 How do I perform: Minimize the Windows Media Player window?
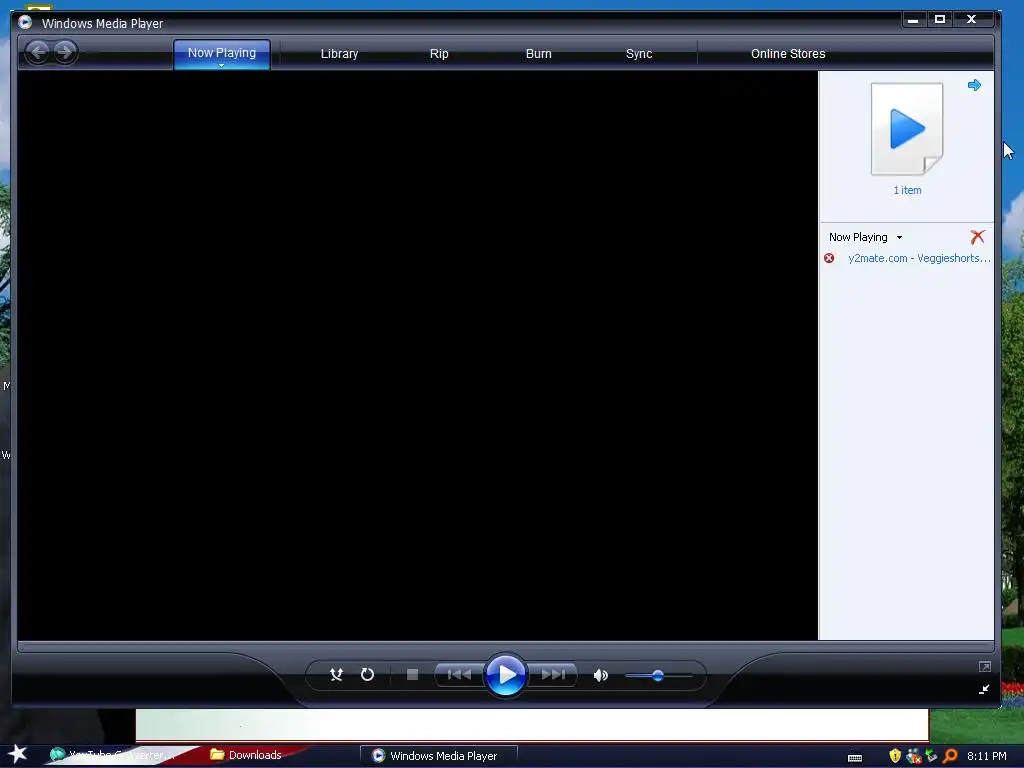coord(913,20)
